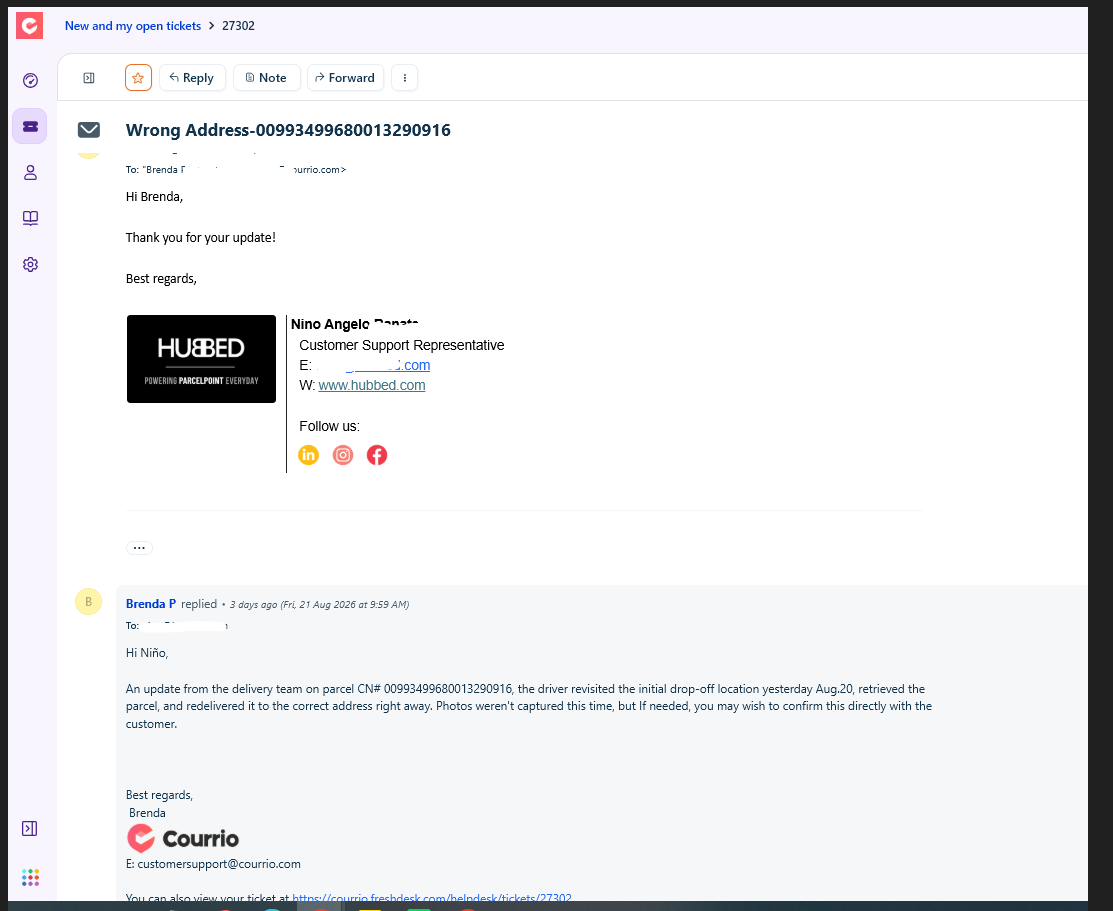Screen dimensions: 1113x911
Task: Click the email envelope icon beside subject
Action: tap(89, 130)
